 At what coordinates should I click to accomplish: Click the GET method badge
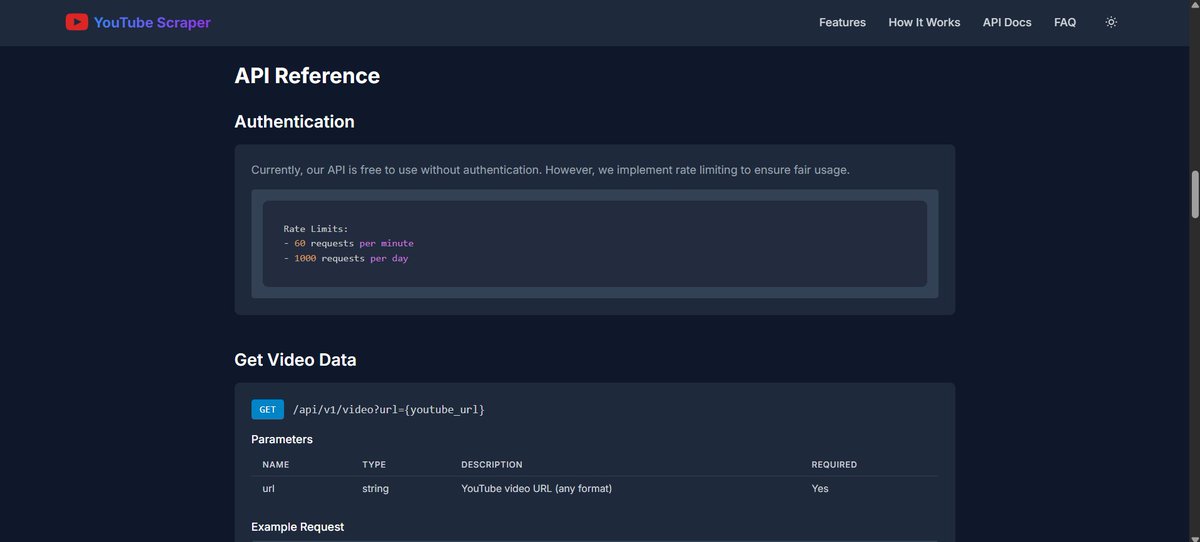268,409
